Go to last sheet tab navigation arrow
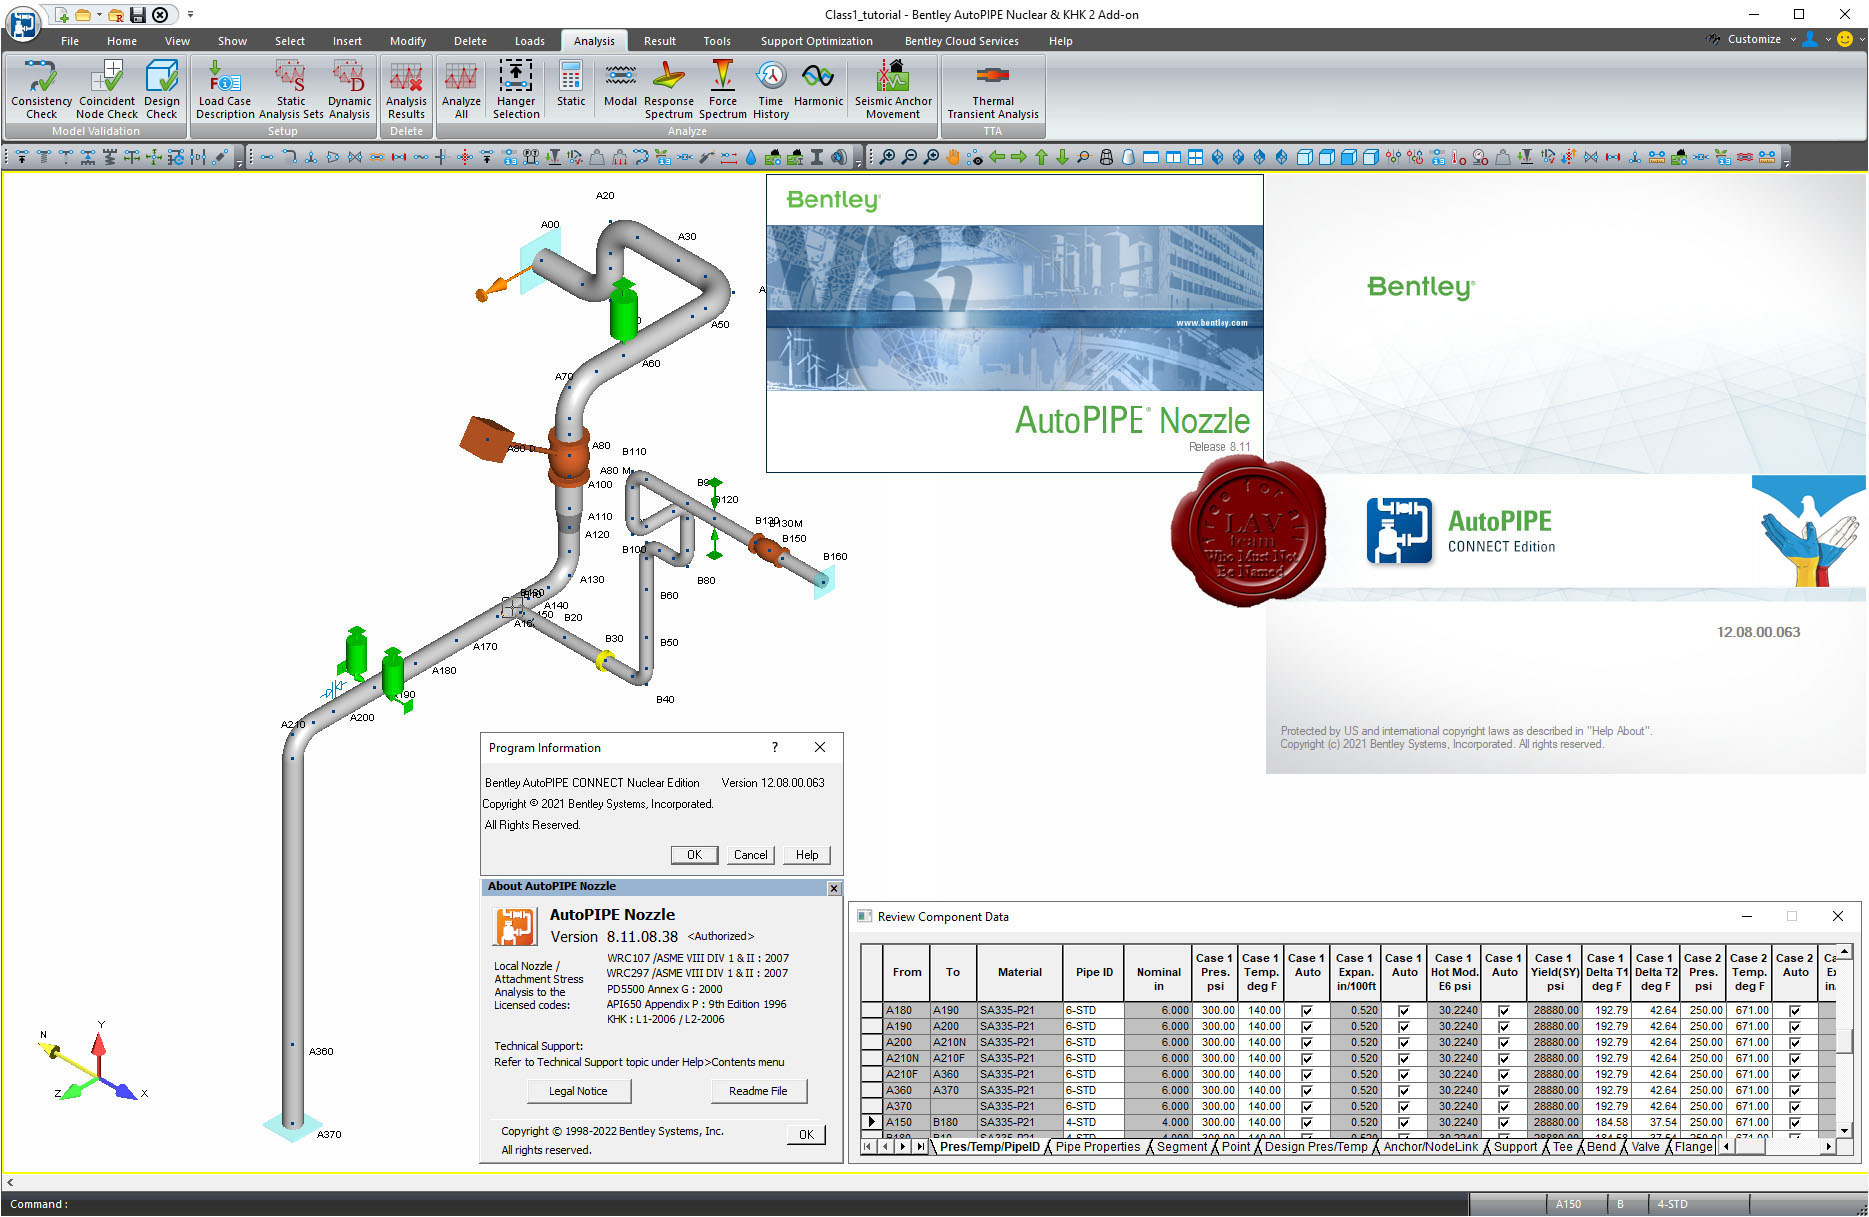This screenshot has width=1869, height=1217. [921, 1147]
